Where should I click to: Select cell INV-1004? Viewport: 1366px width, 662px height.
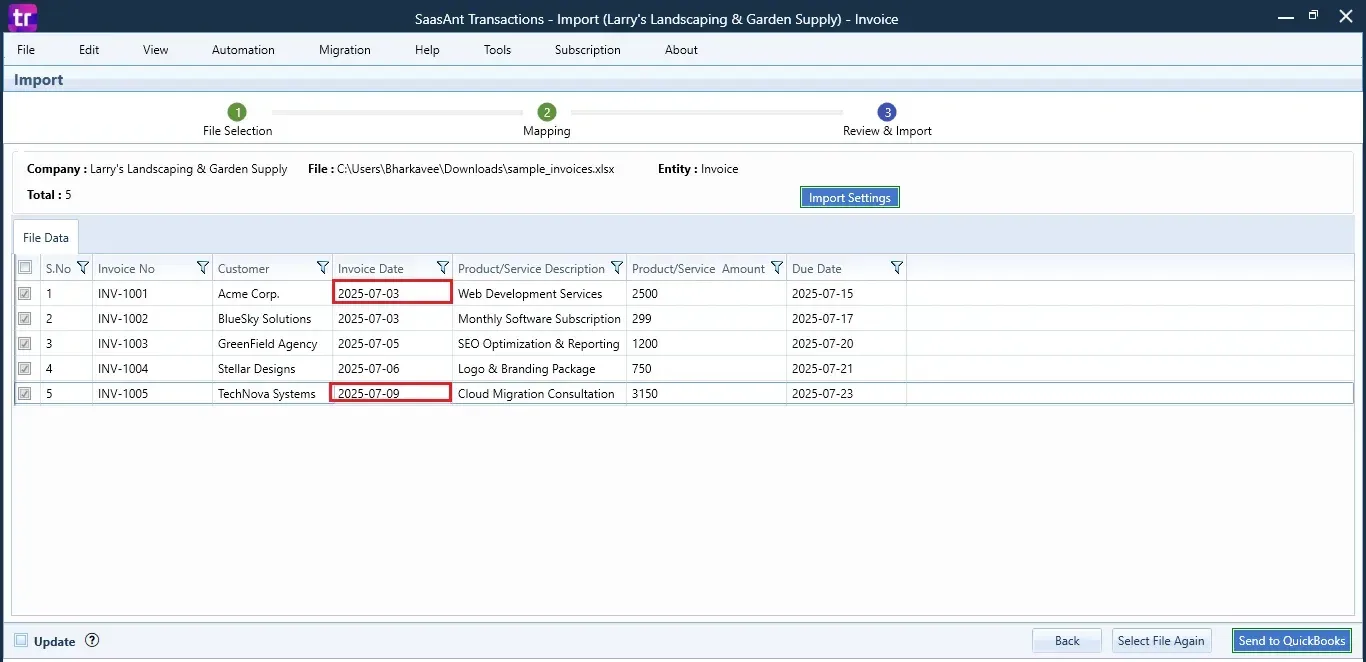tap(152, 369)
